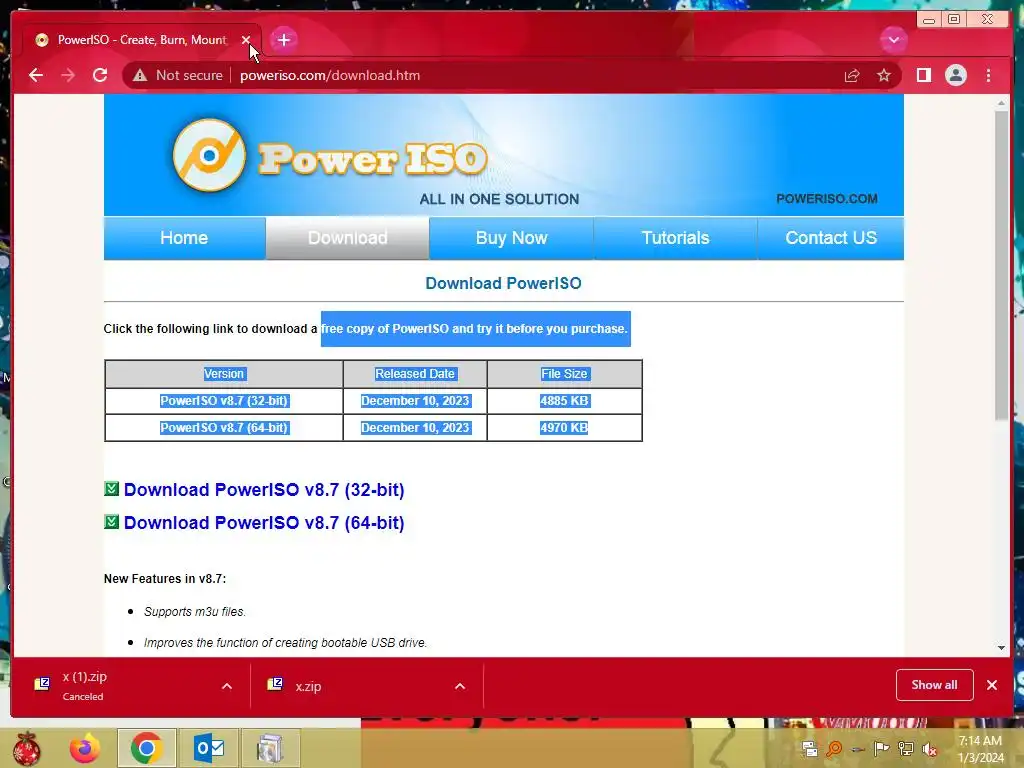Open Firefox from the taskbar
This screenshot has width=1024, height=768.
(85, 748)
